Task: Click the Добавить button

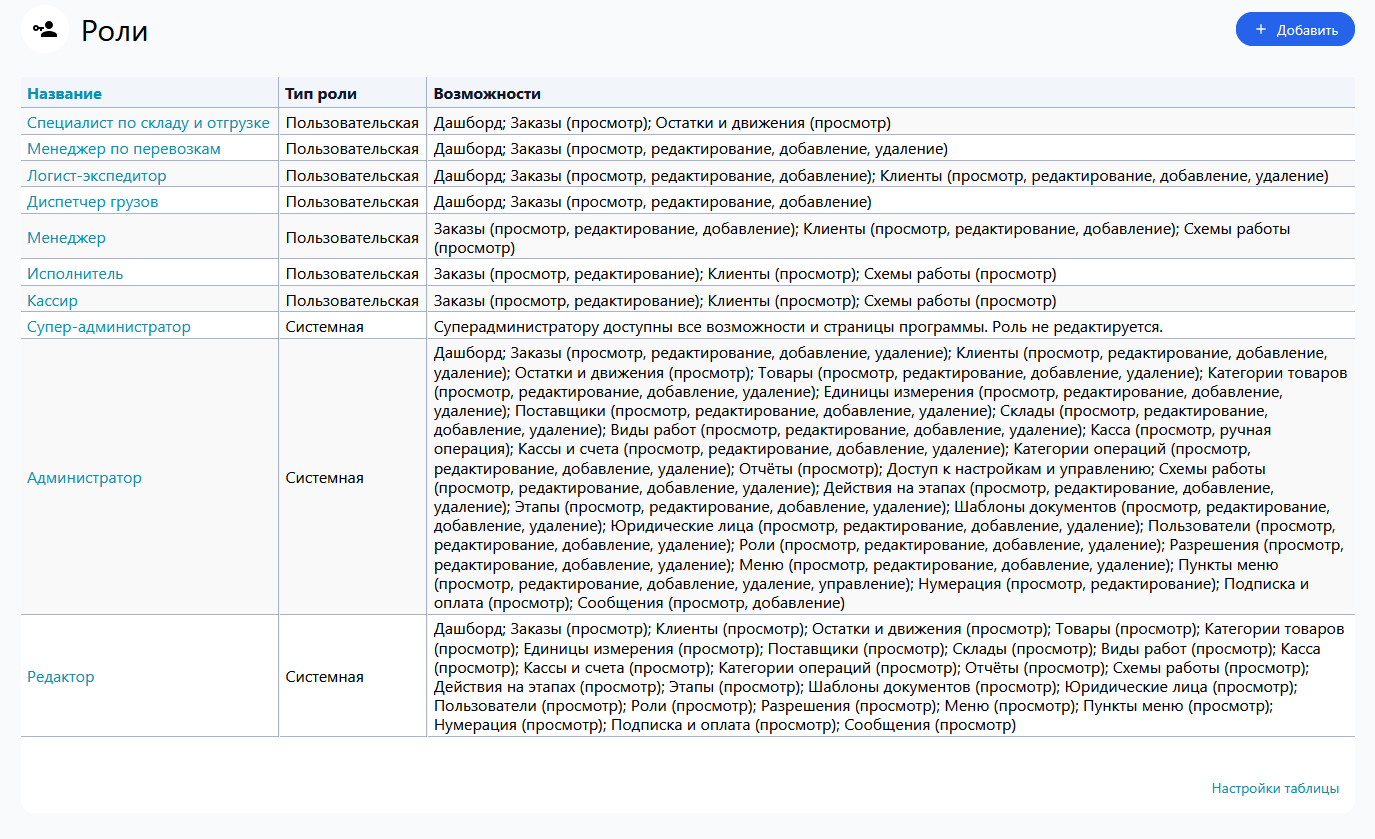Action: coord(1295,29)
